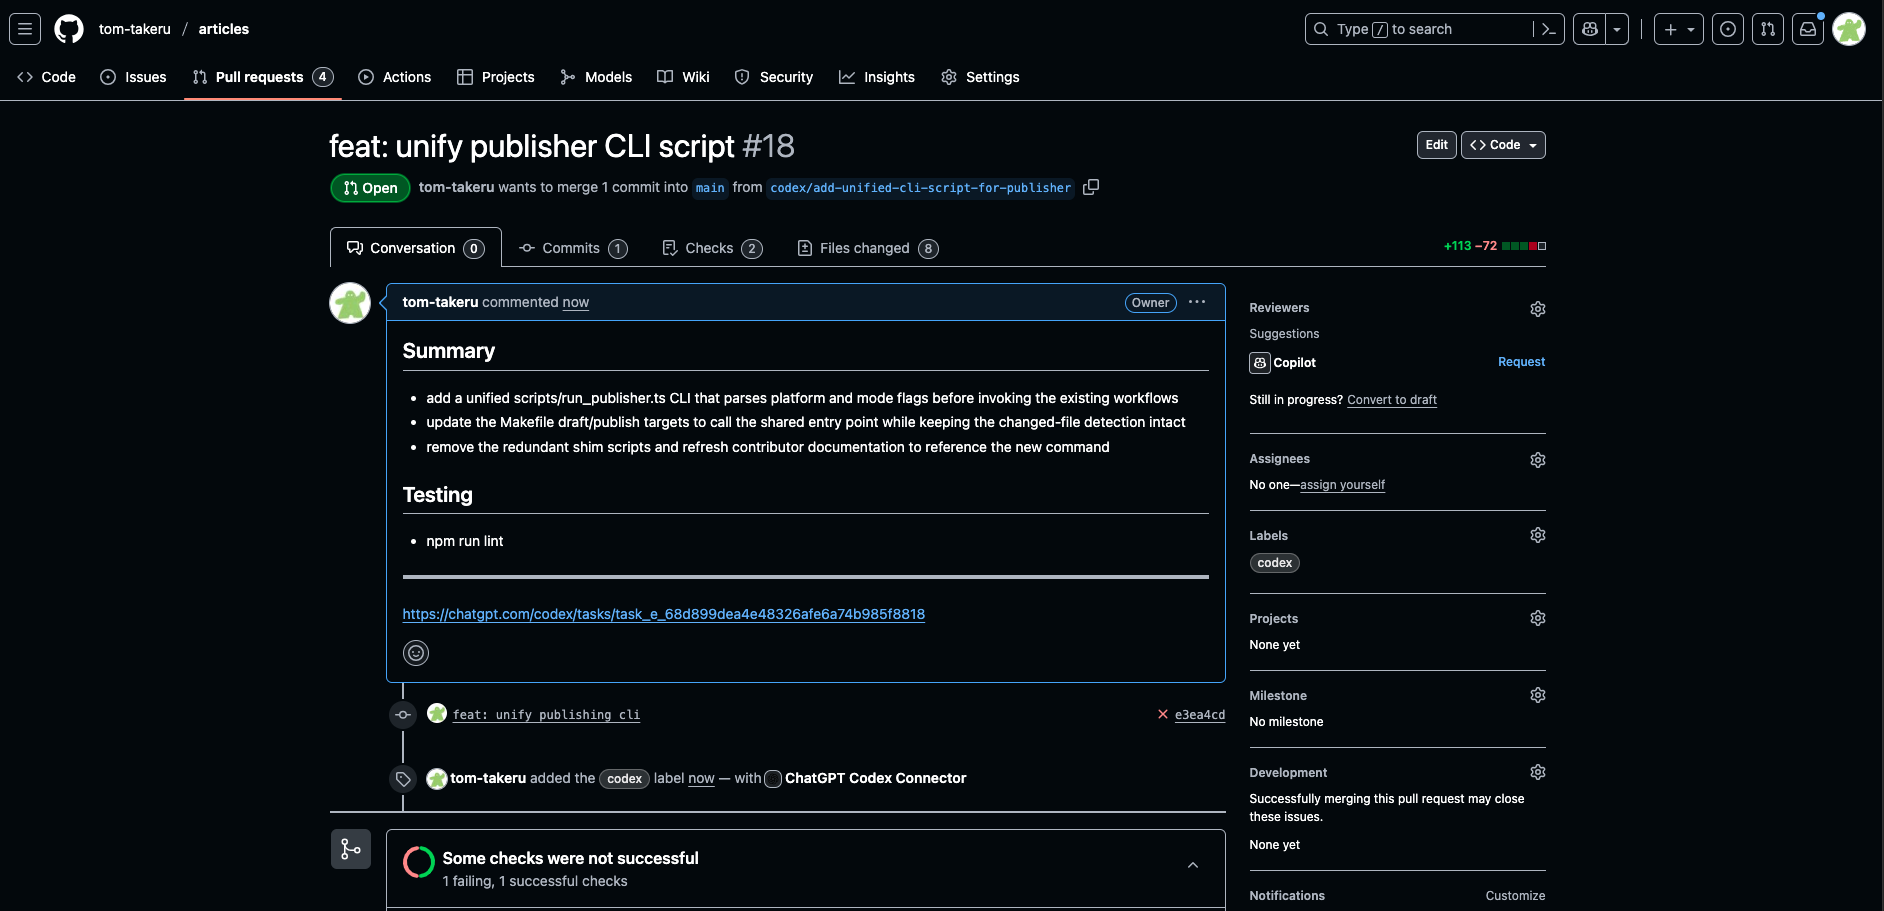Image resolution: width=1884 pixels, height=911 pixels.
Task: Open the navigation hamburger menu
Action: click(24, 28)
